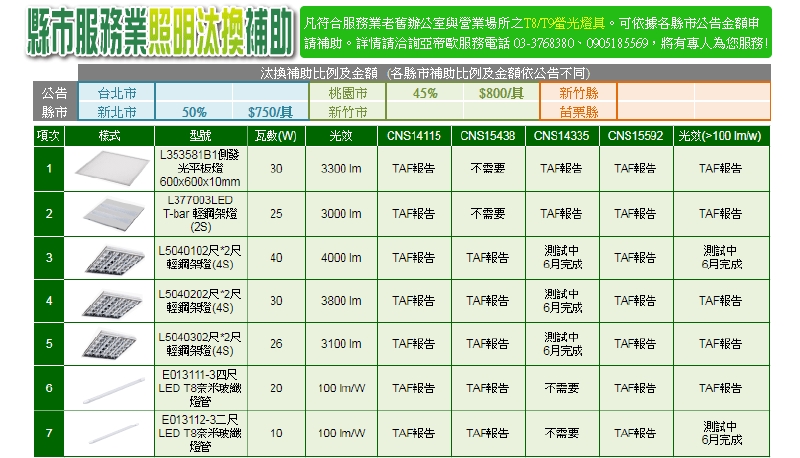The image size is (800, 458).
Task: Click the 光效(>100 lm/w) column header
Action: [720, 136]
